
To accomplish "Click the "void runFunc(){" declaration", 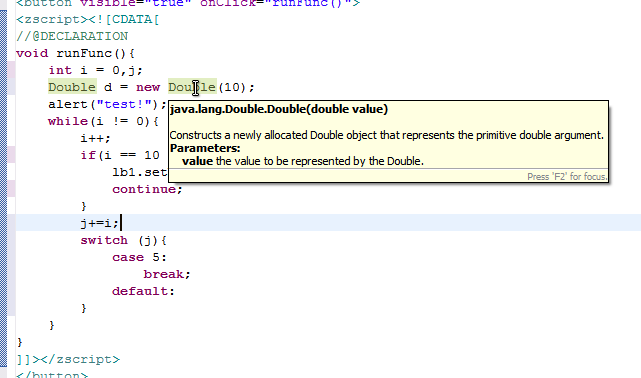I will pos(75,54).
